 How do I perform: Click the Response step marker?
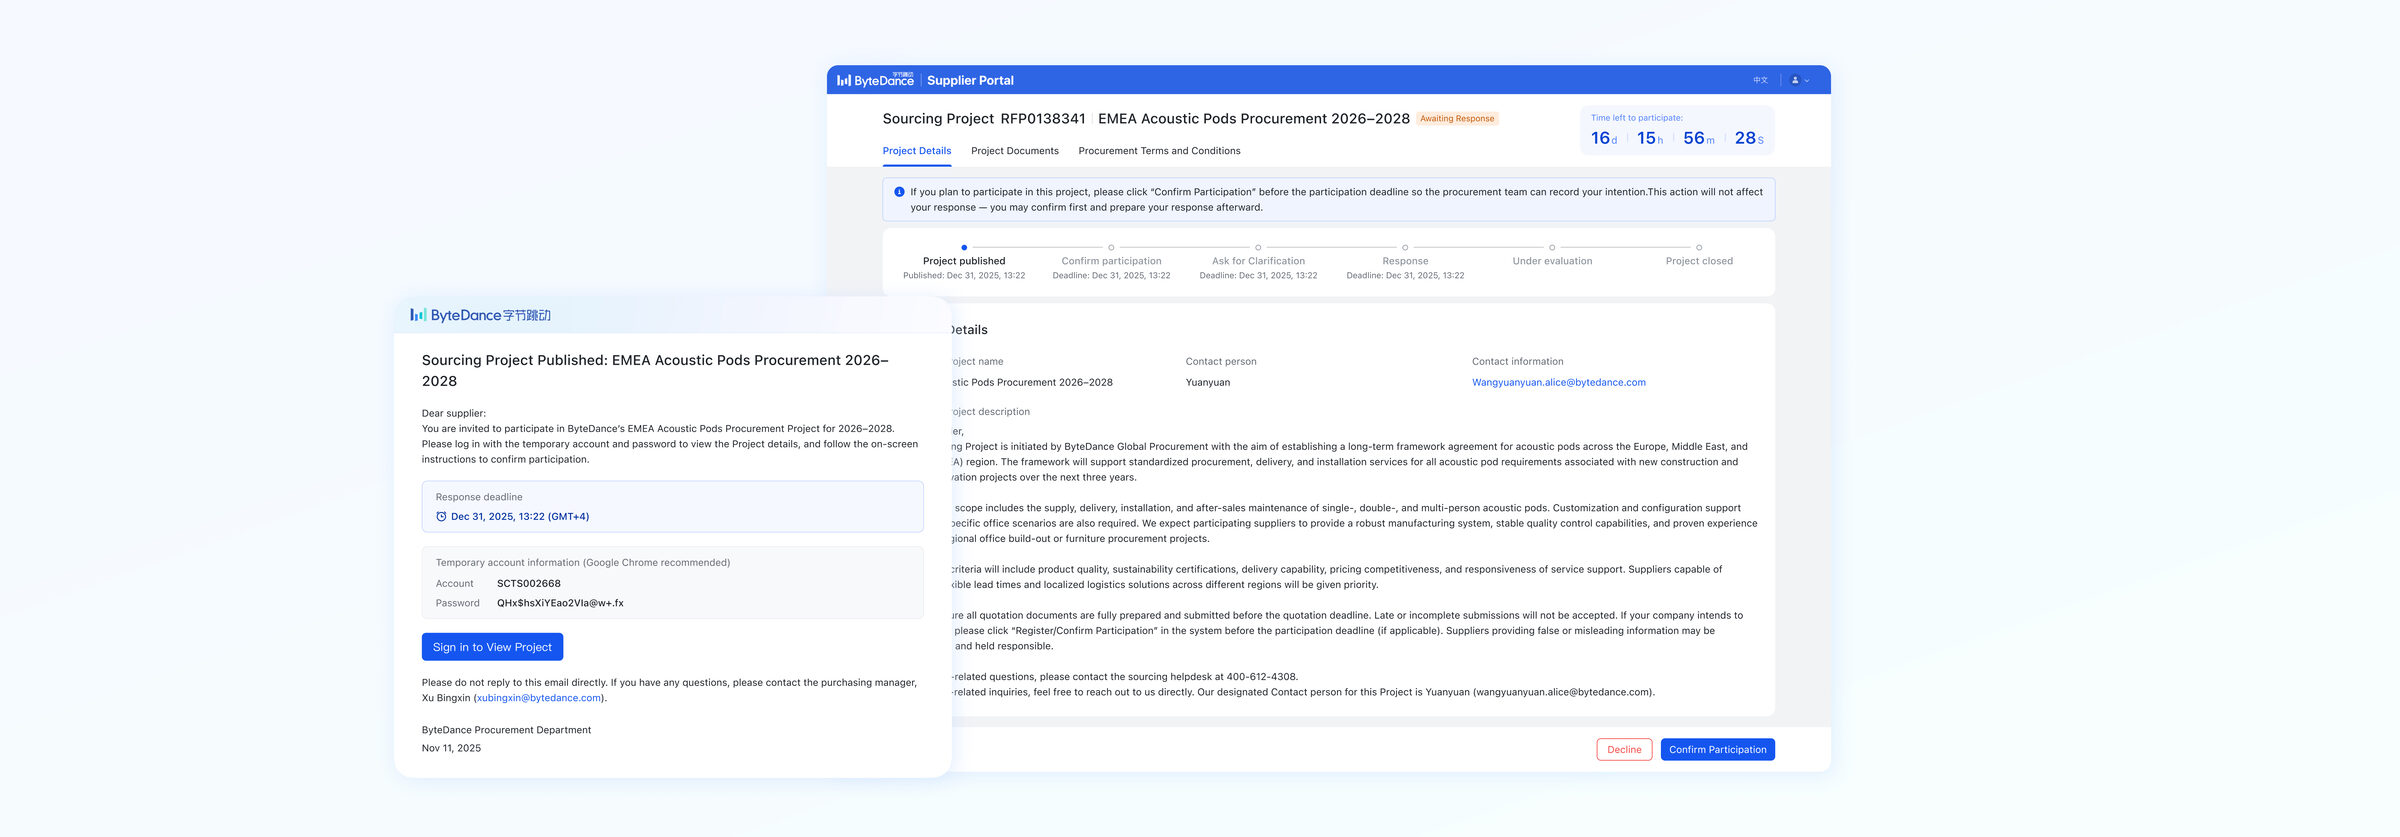pyautogui.click(x=1405, y=247)
